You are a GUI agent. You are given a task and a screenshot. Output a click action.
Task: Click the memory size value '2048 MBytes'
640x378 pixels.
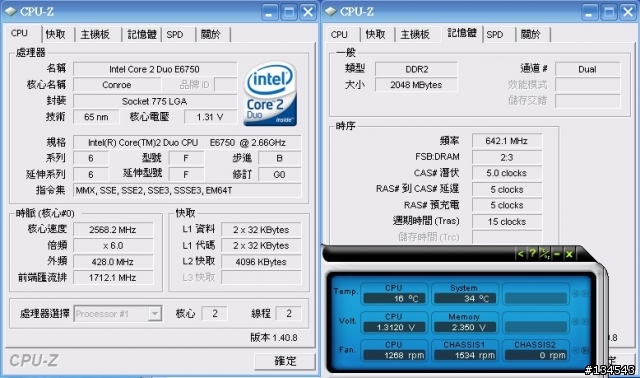[x=416, y=85]
